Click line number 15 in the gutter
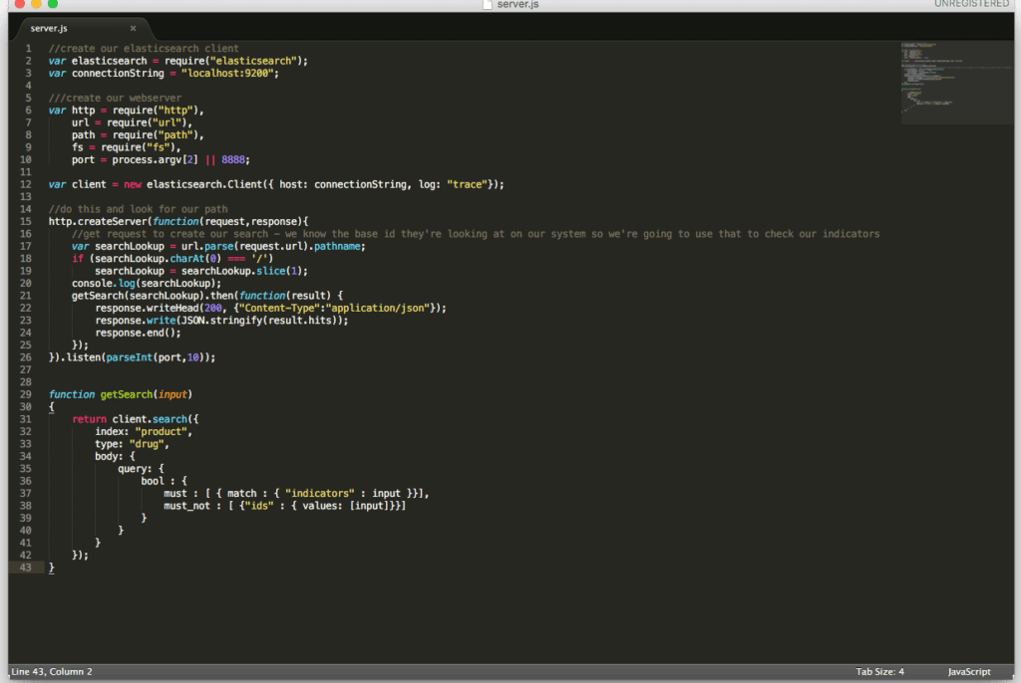 point(26,221)
